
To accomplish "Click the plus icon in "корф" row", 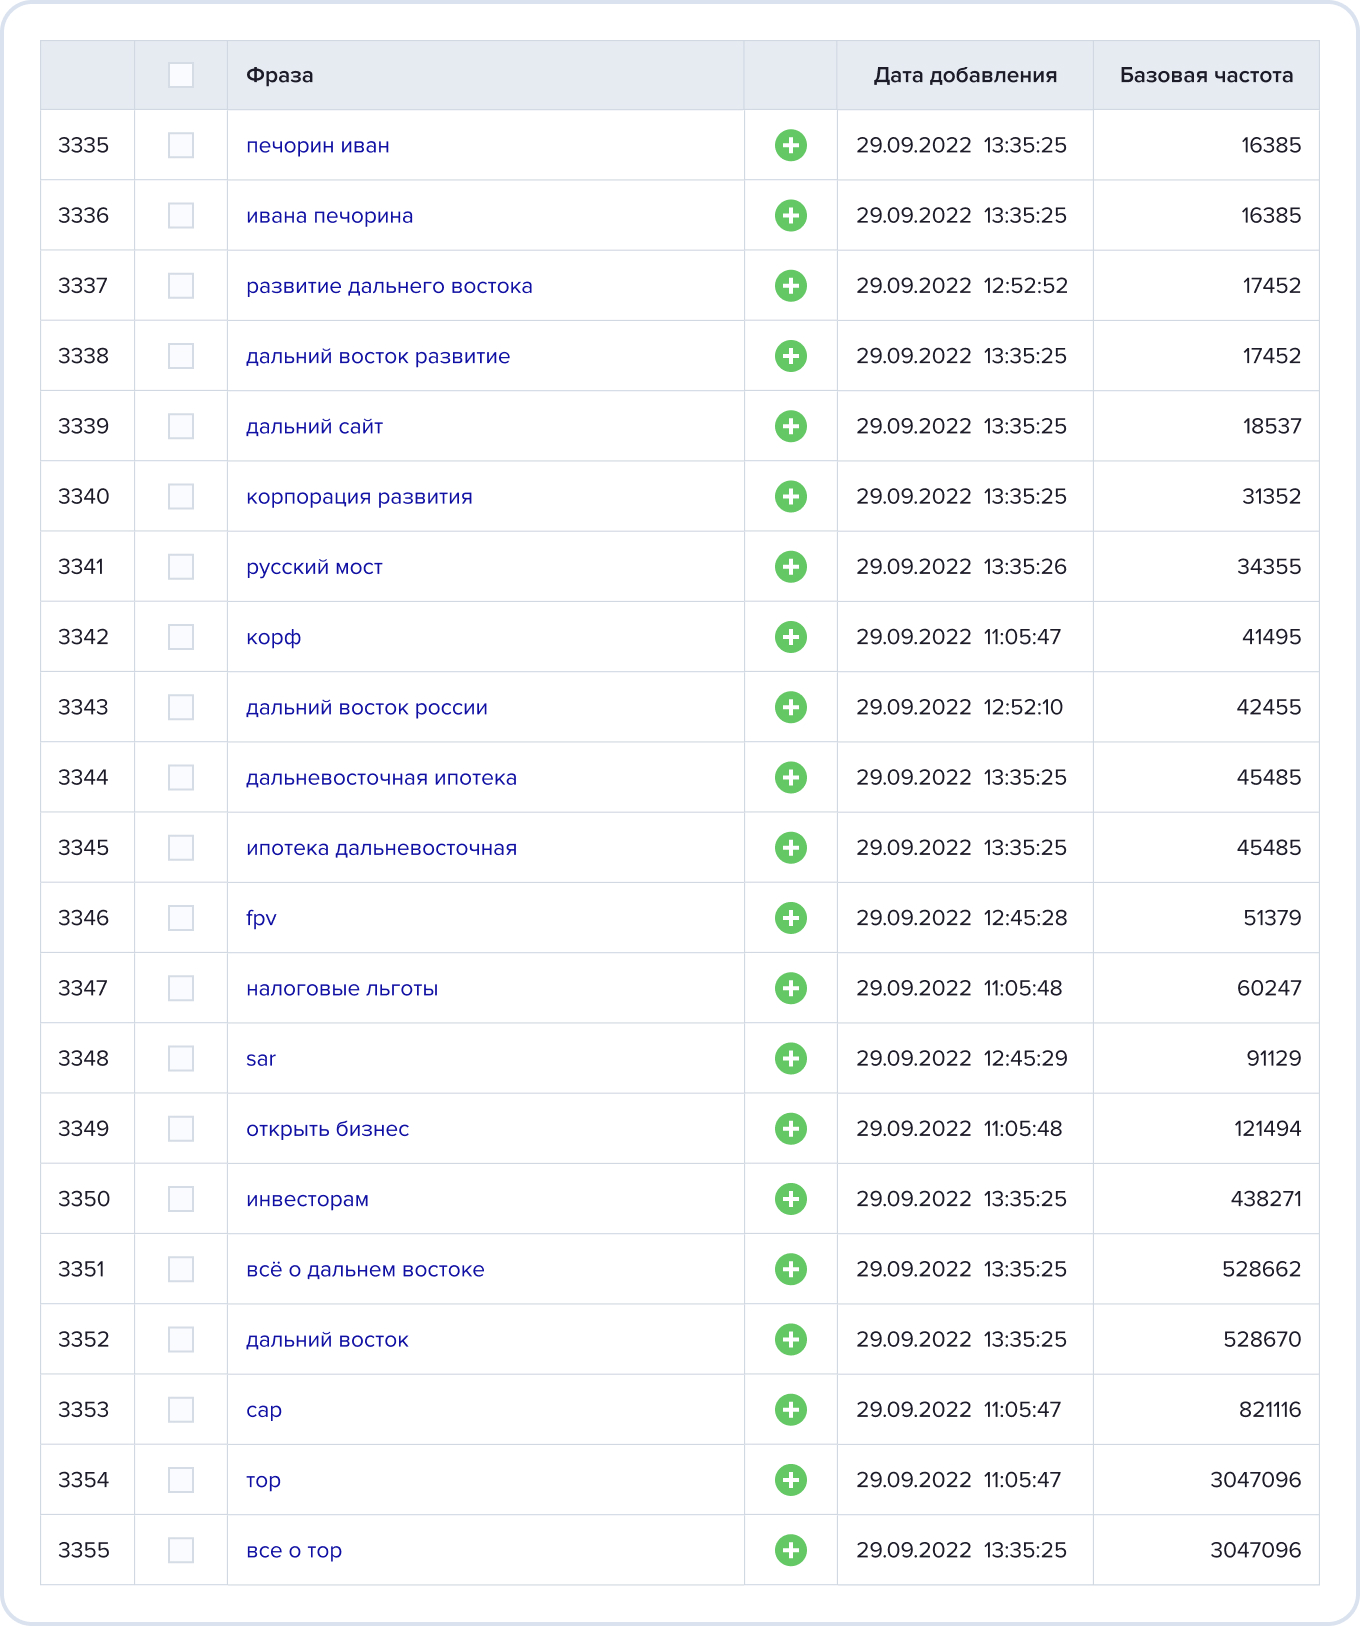I will (790, 637).
